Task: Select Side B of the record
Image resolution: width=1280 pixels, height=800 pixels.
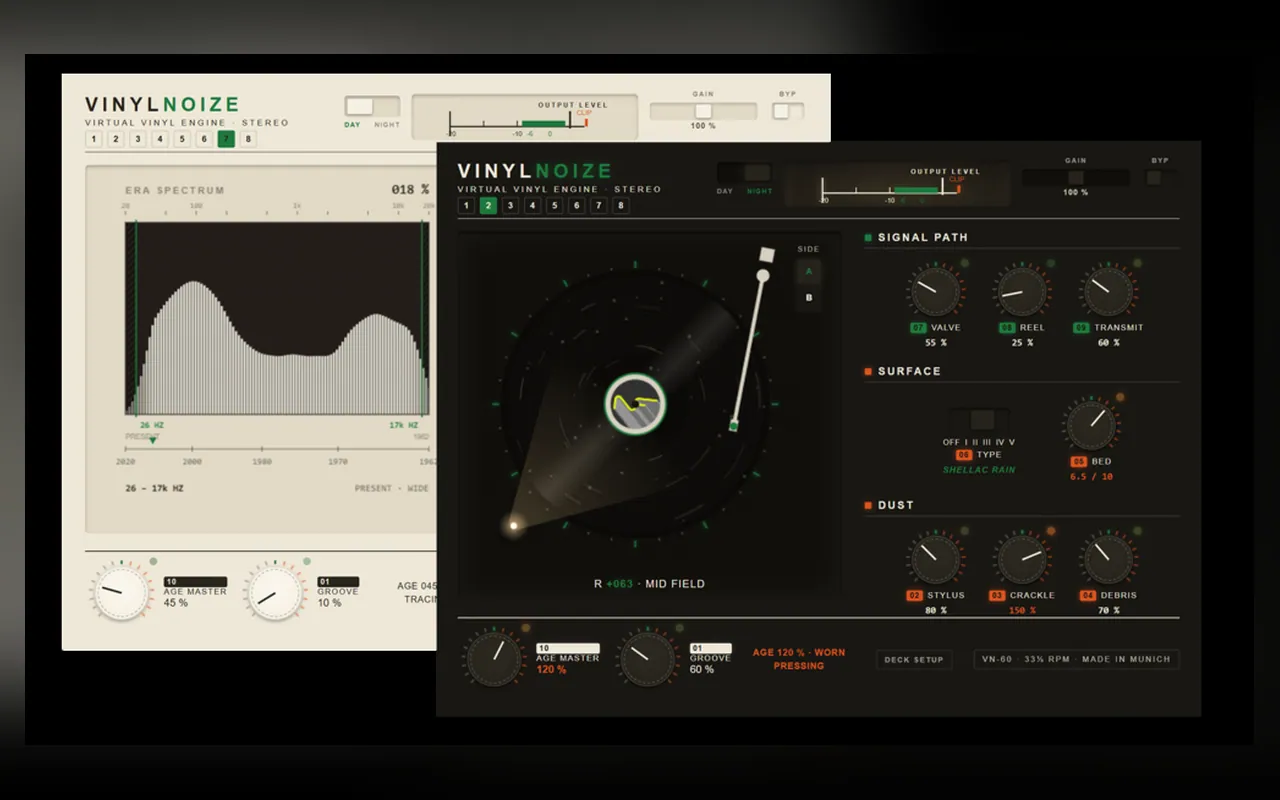Action: [x=809, y=298]
